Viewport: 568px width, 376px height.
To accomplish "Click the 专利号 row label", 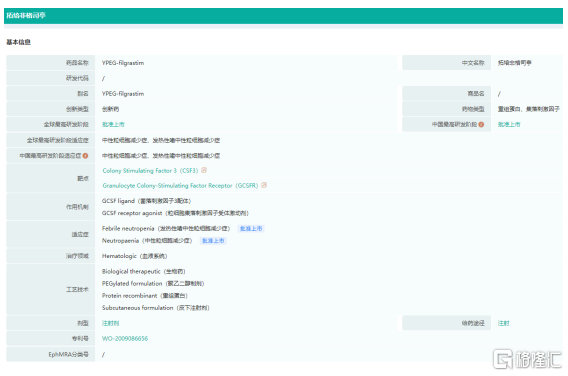I will 80,338.
